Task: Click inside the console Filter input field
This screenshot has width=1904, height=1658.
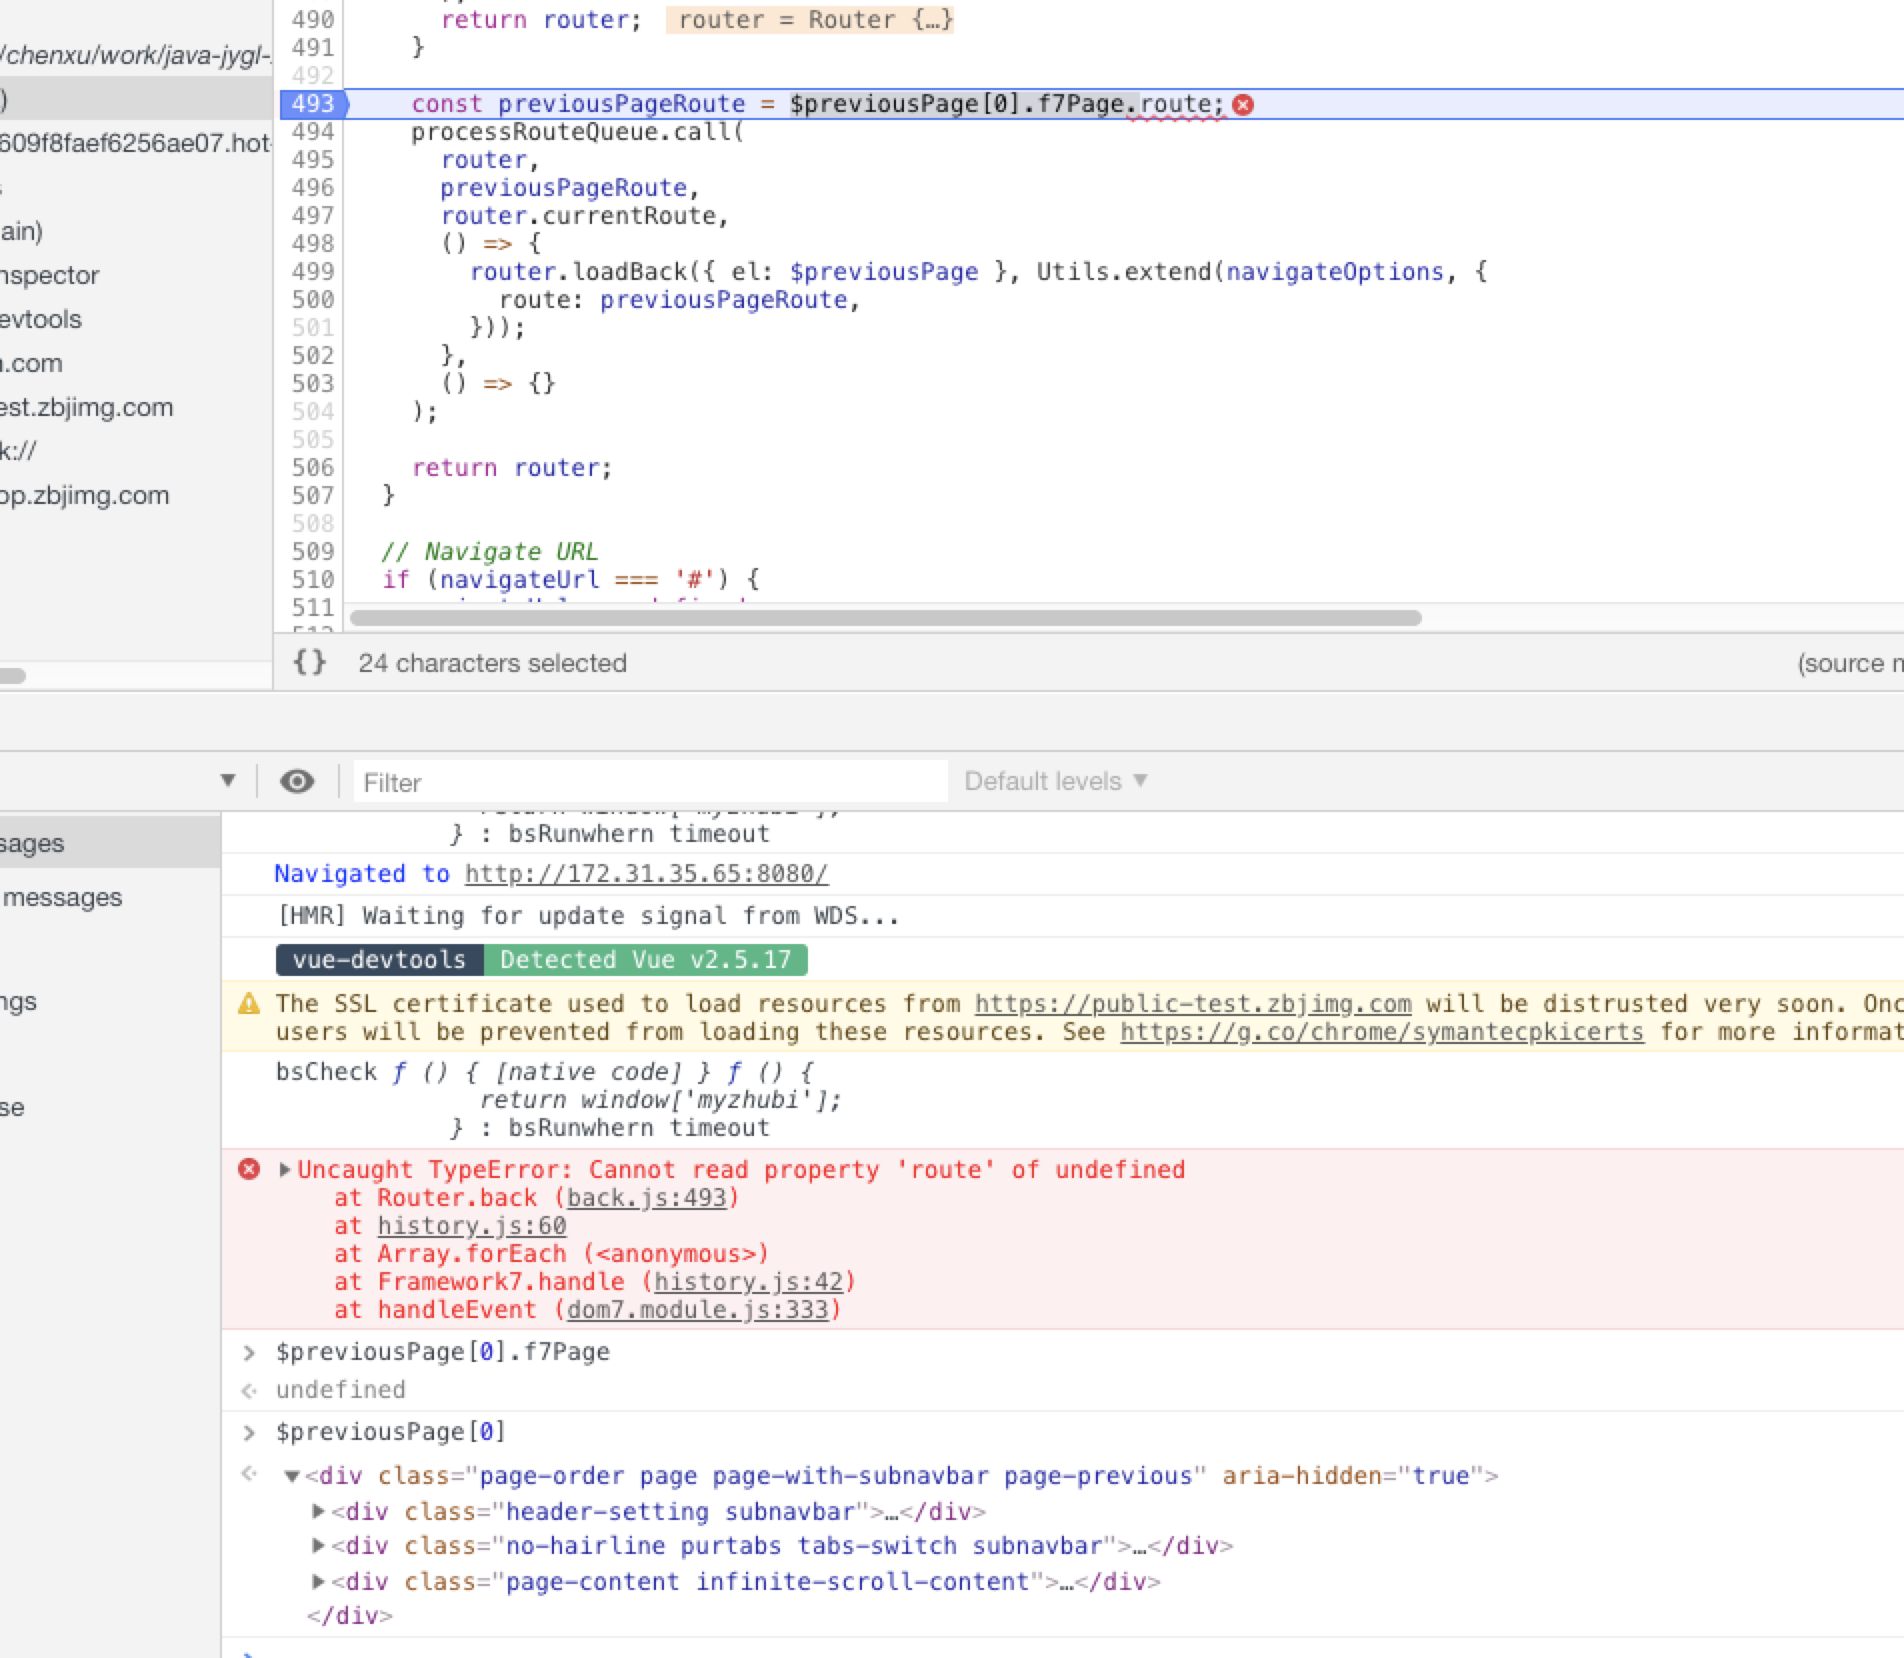Action: coord(648,781)
